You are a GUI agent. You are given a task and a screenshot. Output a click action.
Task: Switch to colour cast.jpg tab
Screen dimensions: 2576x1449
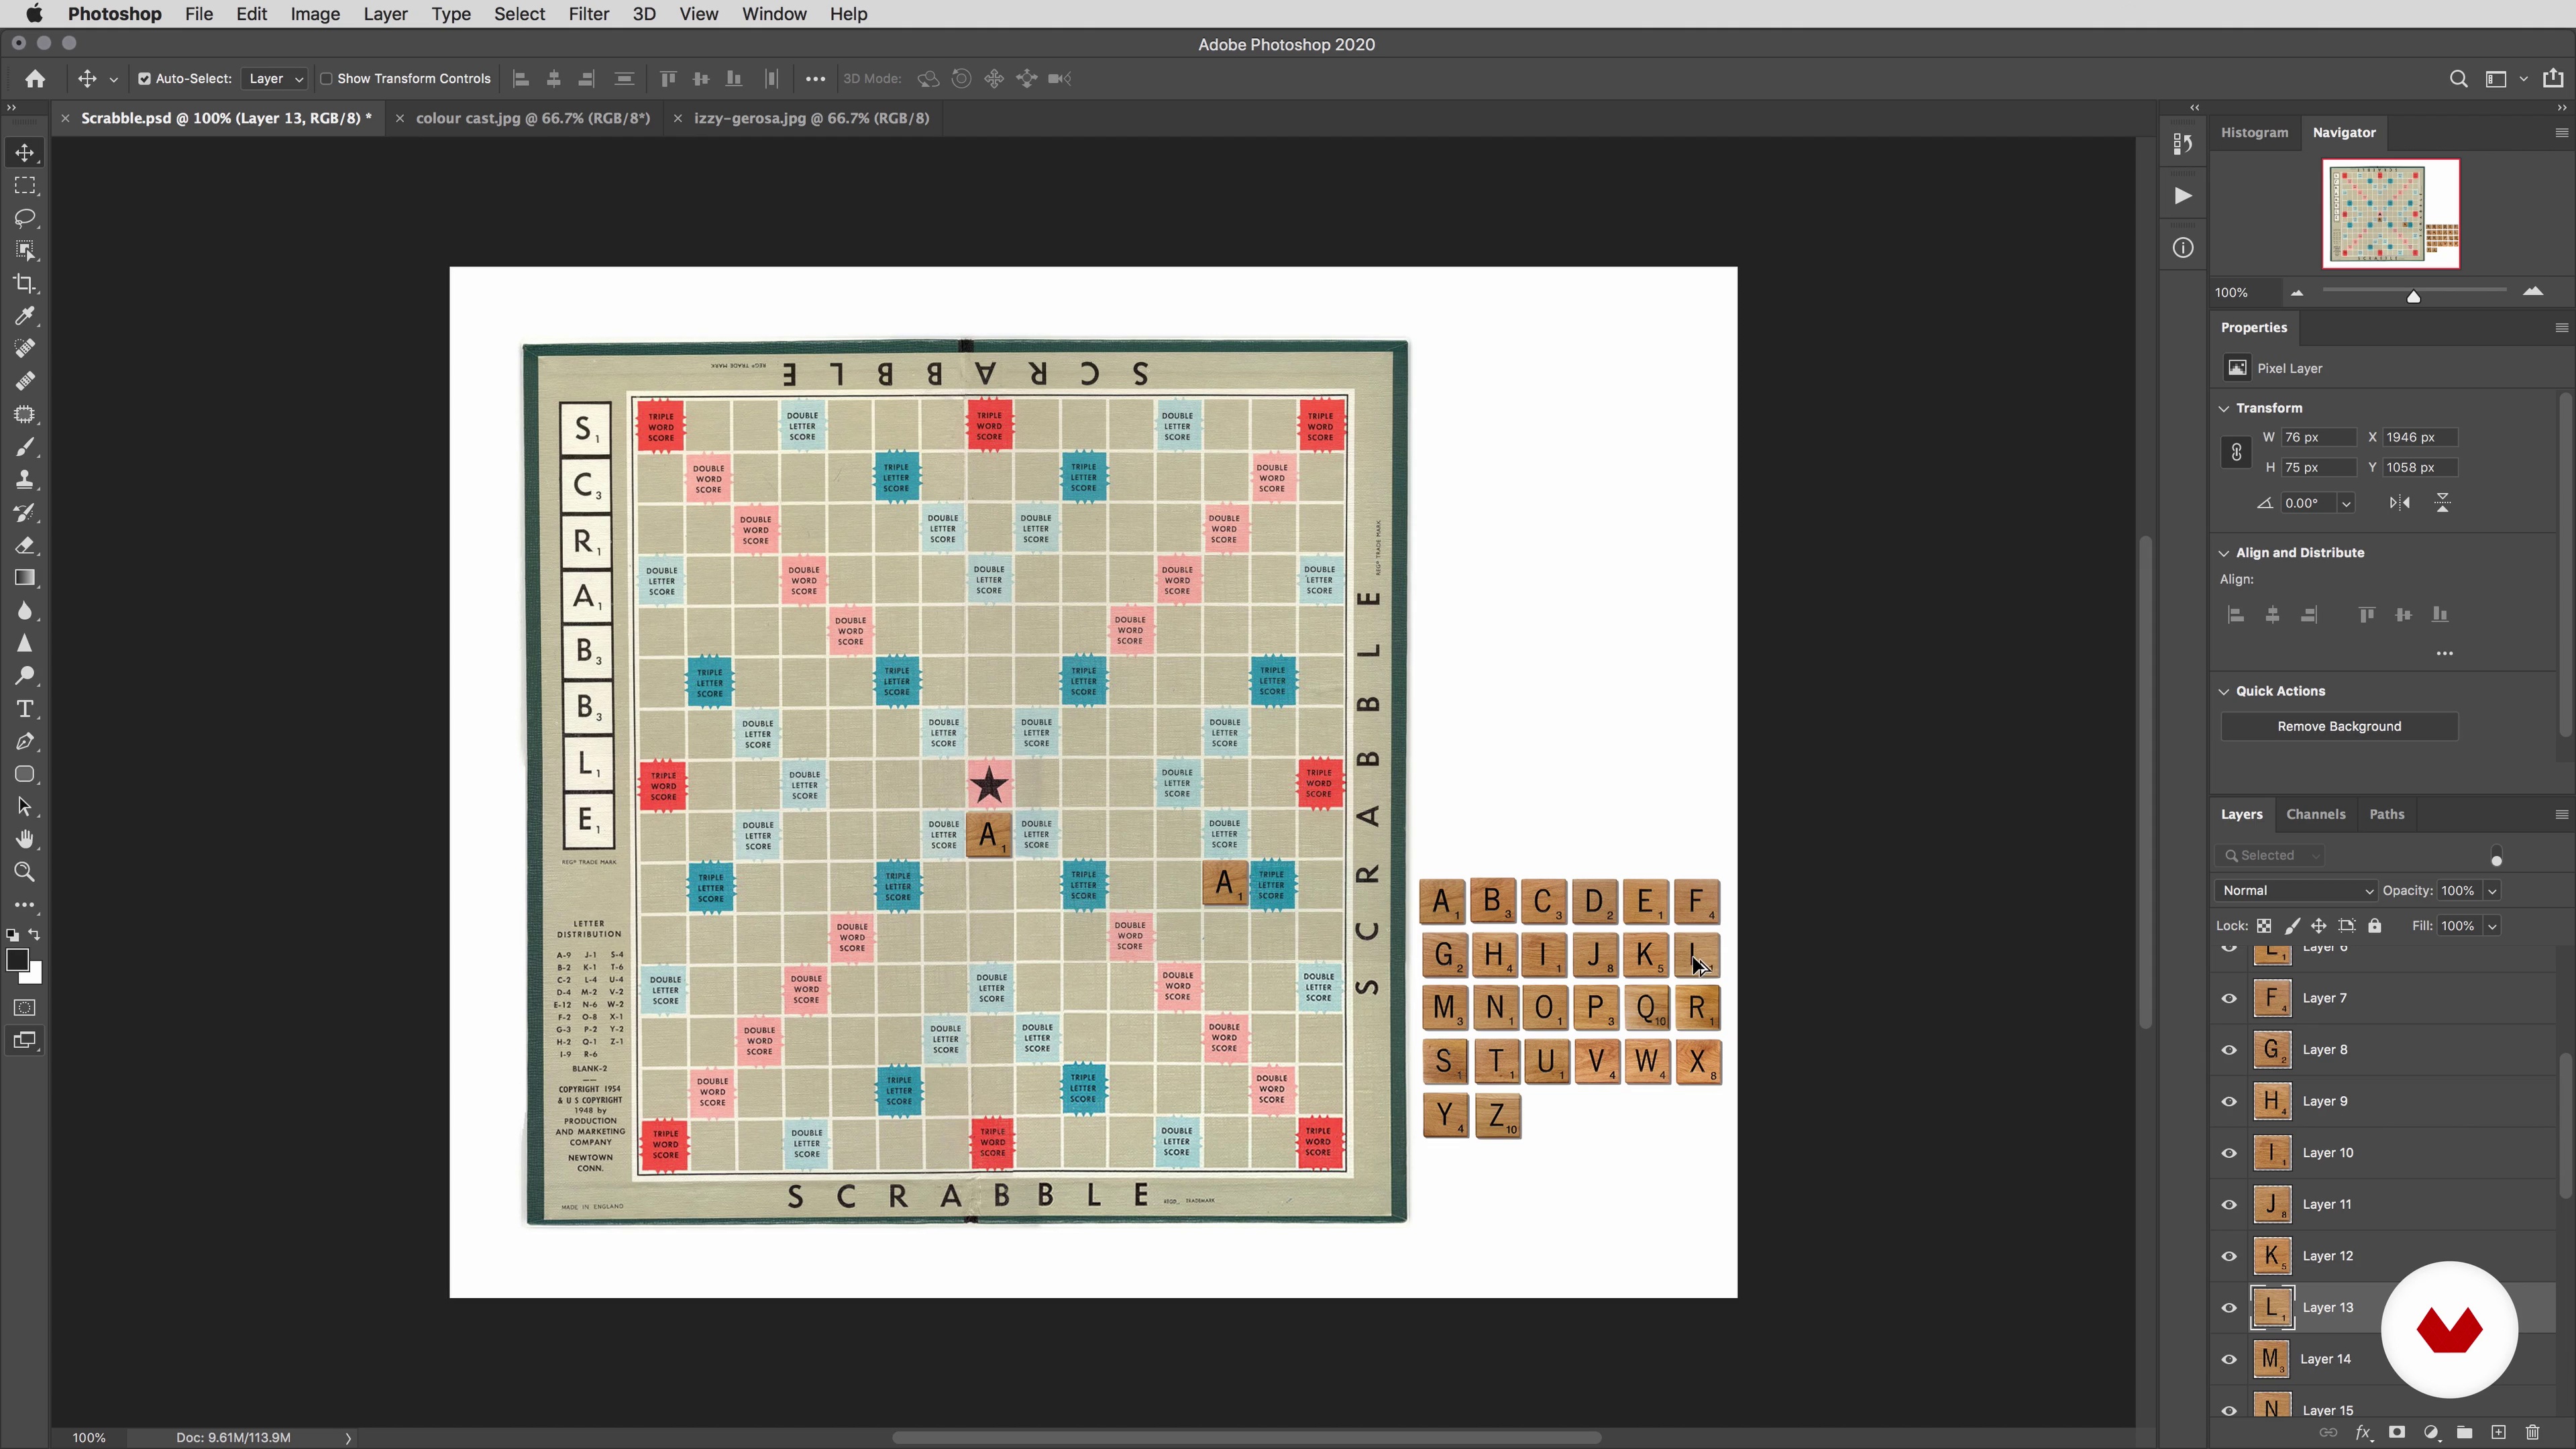[x=532, y=118]
